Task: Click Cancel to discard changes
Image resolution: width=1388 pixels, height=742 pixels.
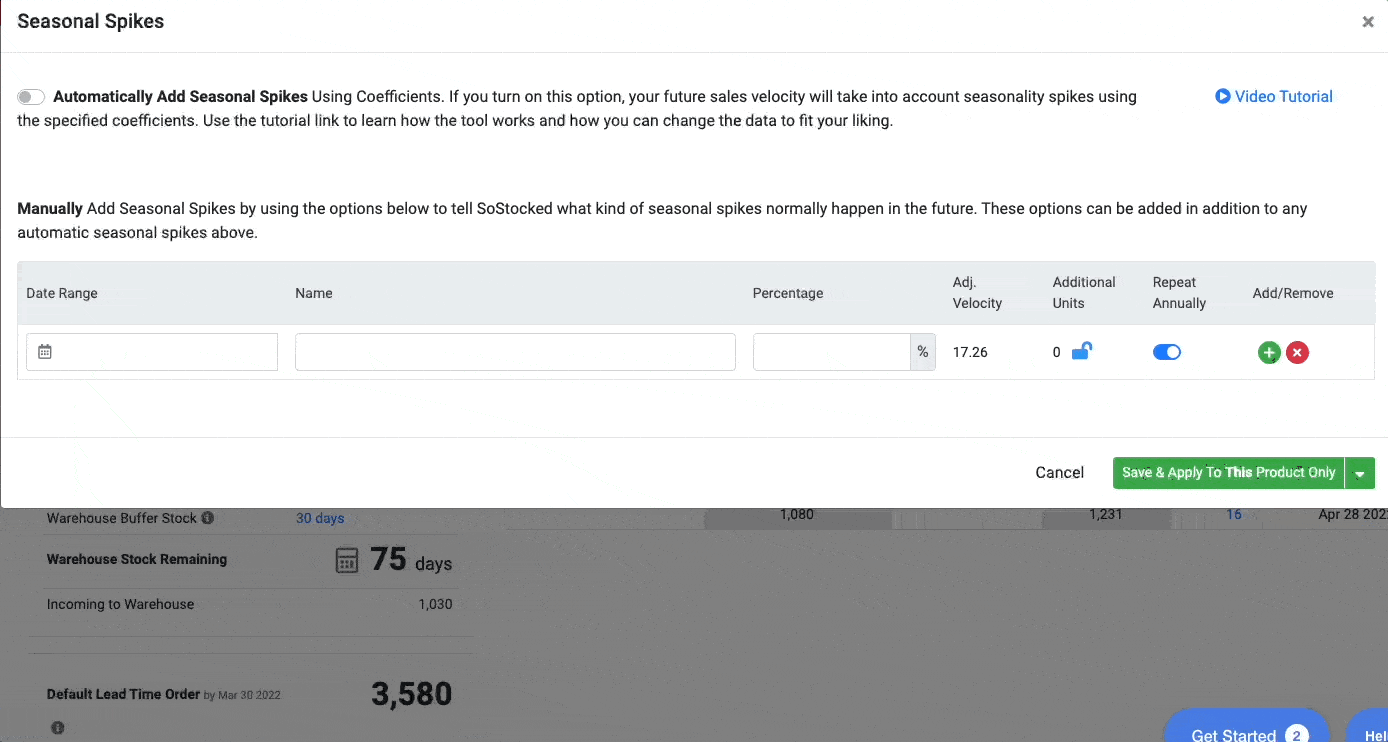Action: click(x=1059, y=472)
